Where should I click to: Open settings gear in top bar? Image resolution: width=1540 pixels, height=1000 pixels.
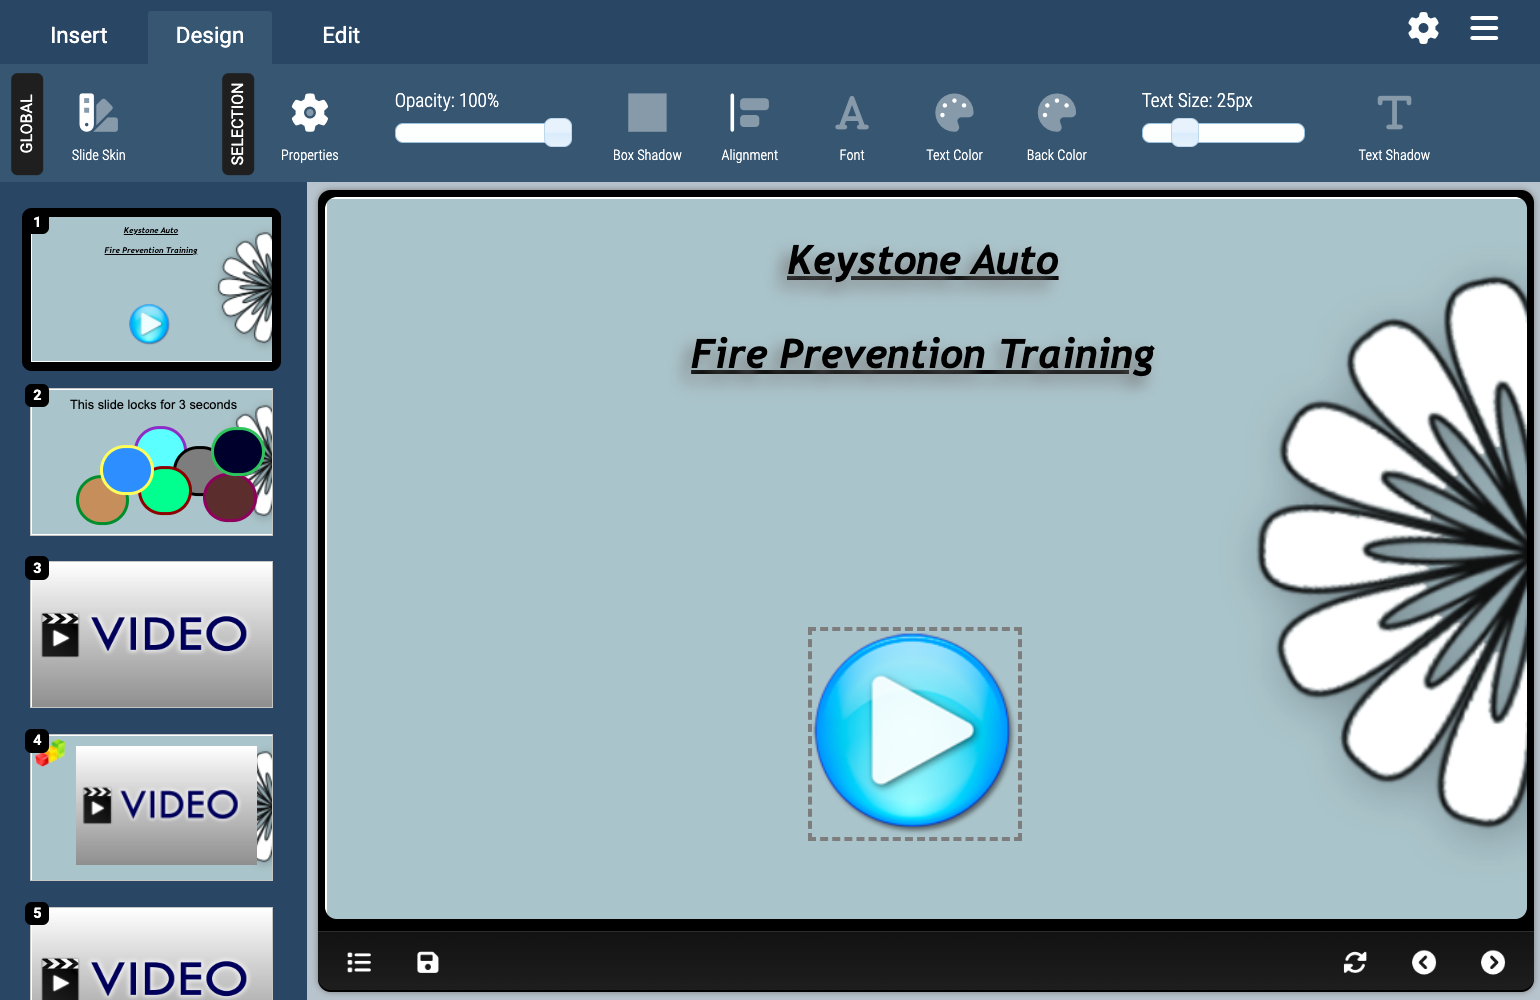tap(1423, 28)
